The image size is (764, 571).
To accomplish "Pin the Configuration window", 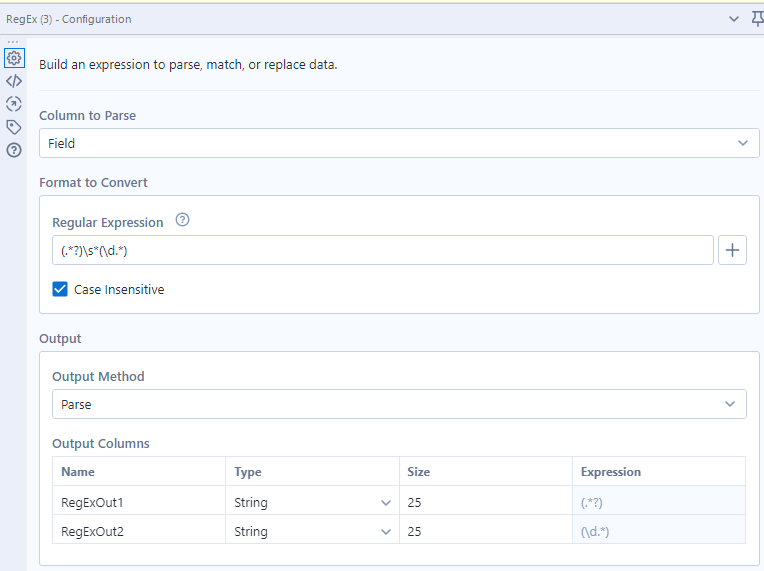I will click(756, 19).
